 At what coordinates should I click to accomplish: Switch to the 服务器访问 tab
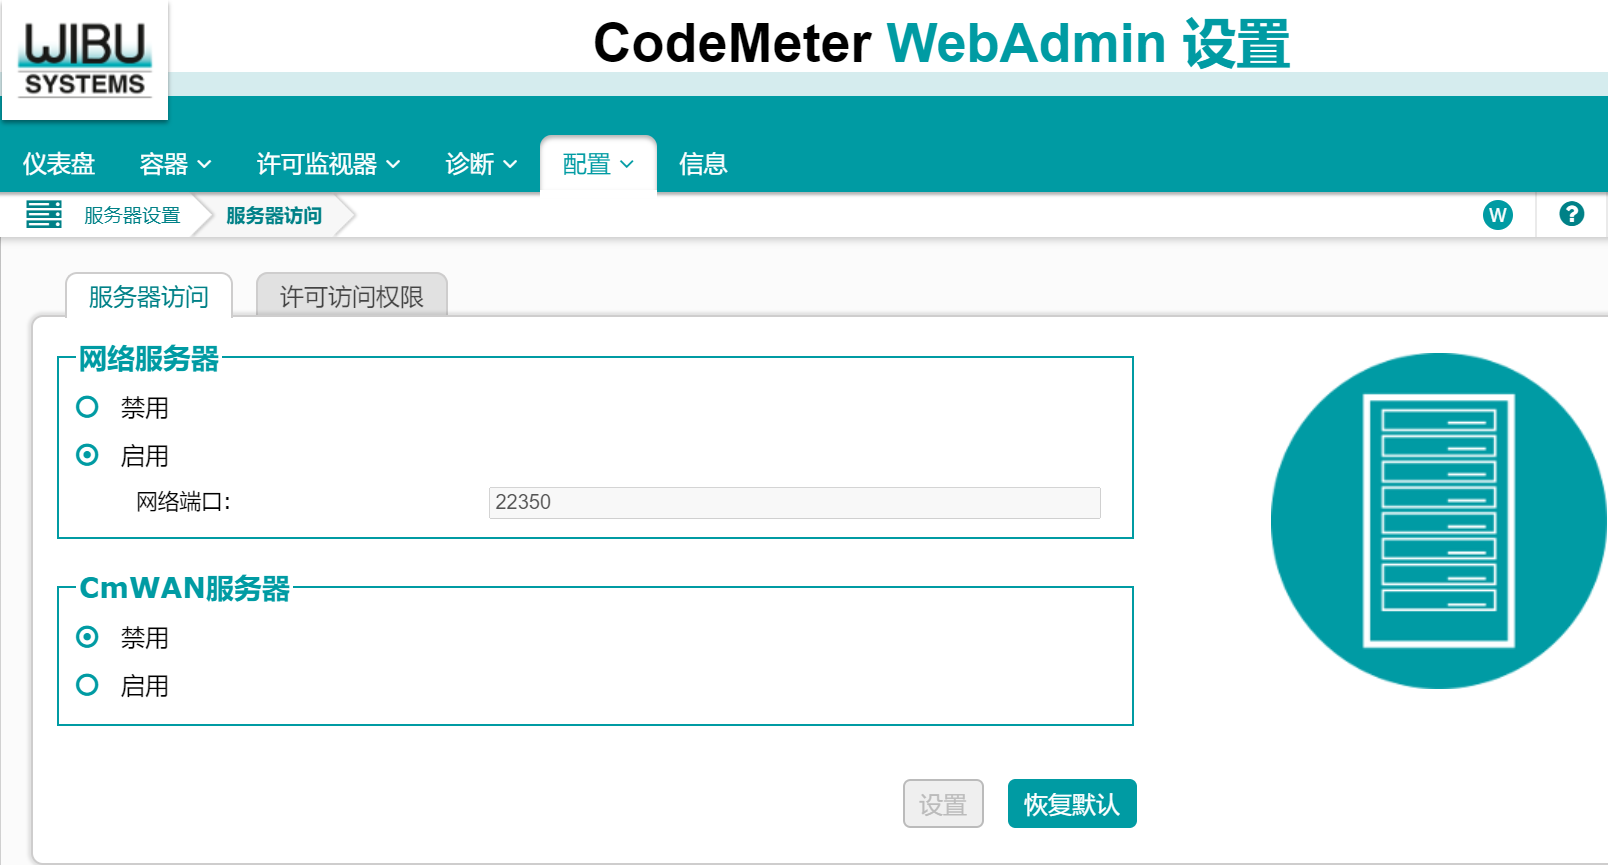[x=149, y=297]
